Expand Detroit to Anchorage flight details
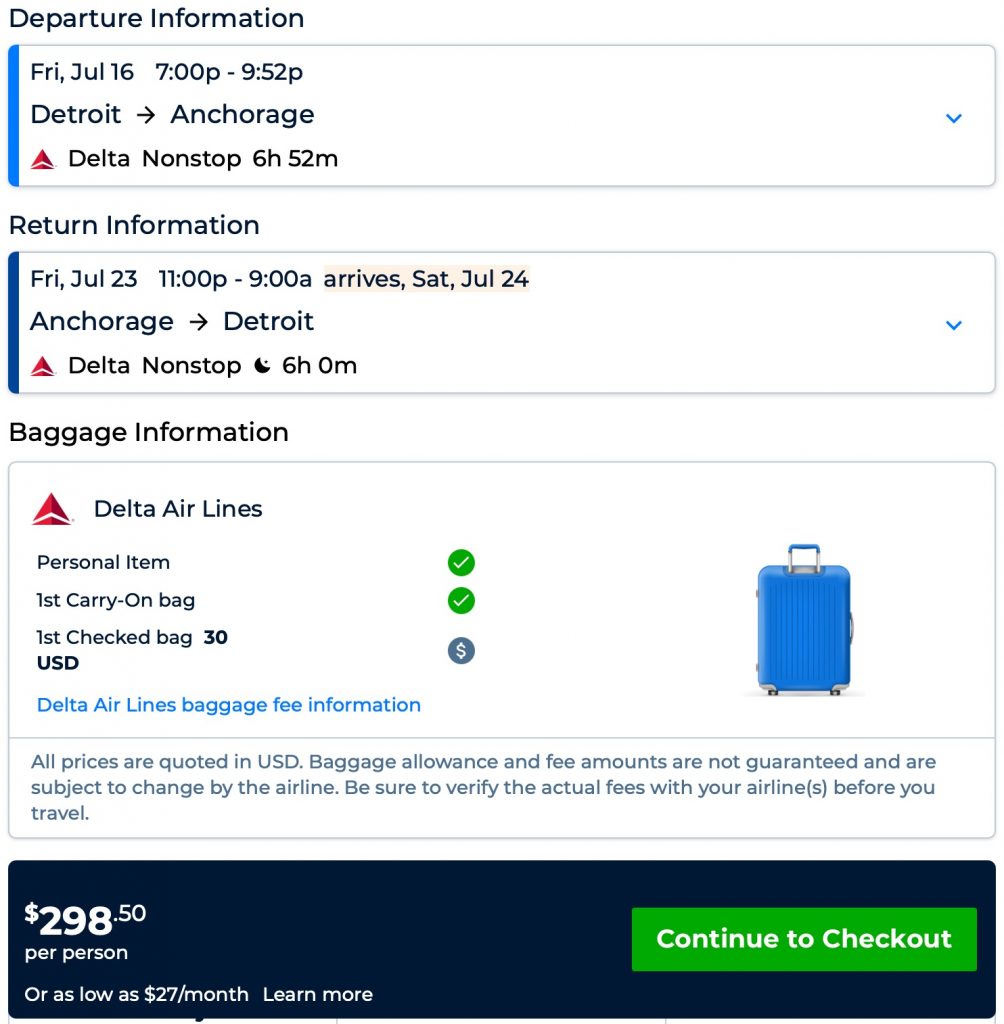This screenshot has height=1024, width=1004. 953,118
